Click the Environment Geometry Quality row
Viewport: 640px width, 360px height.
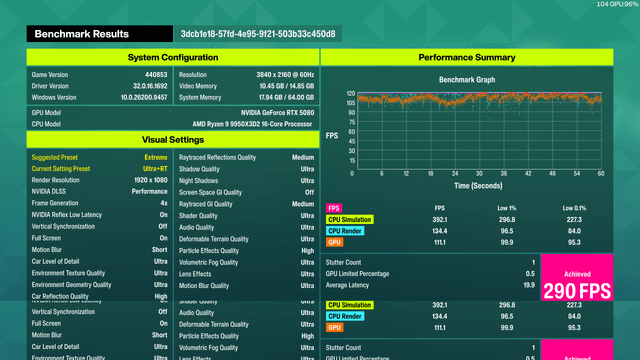pyautogui.click(x=99, y=285)
